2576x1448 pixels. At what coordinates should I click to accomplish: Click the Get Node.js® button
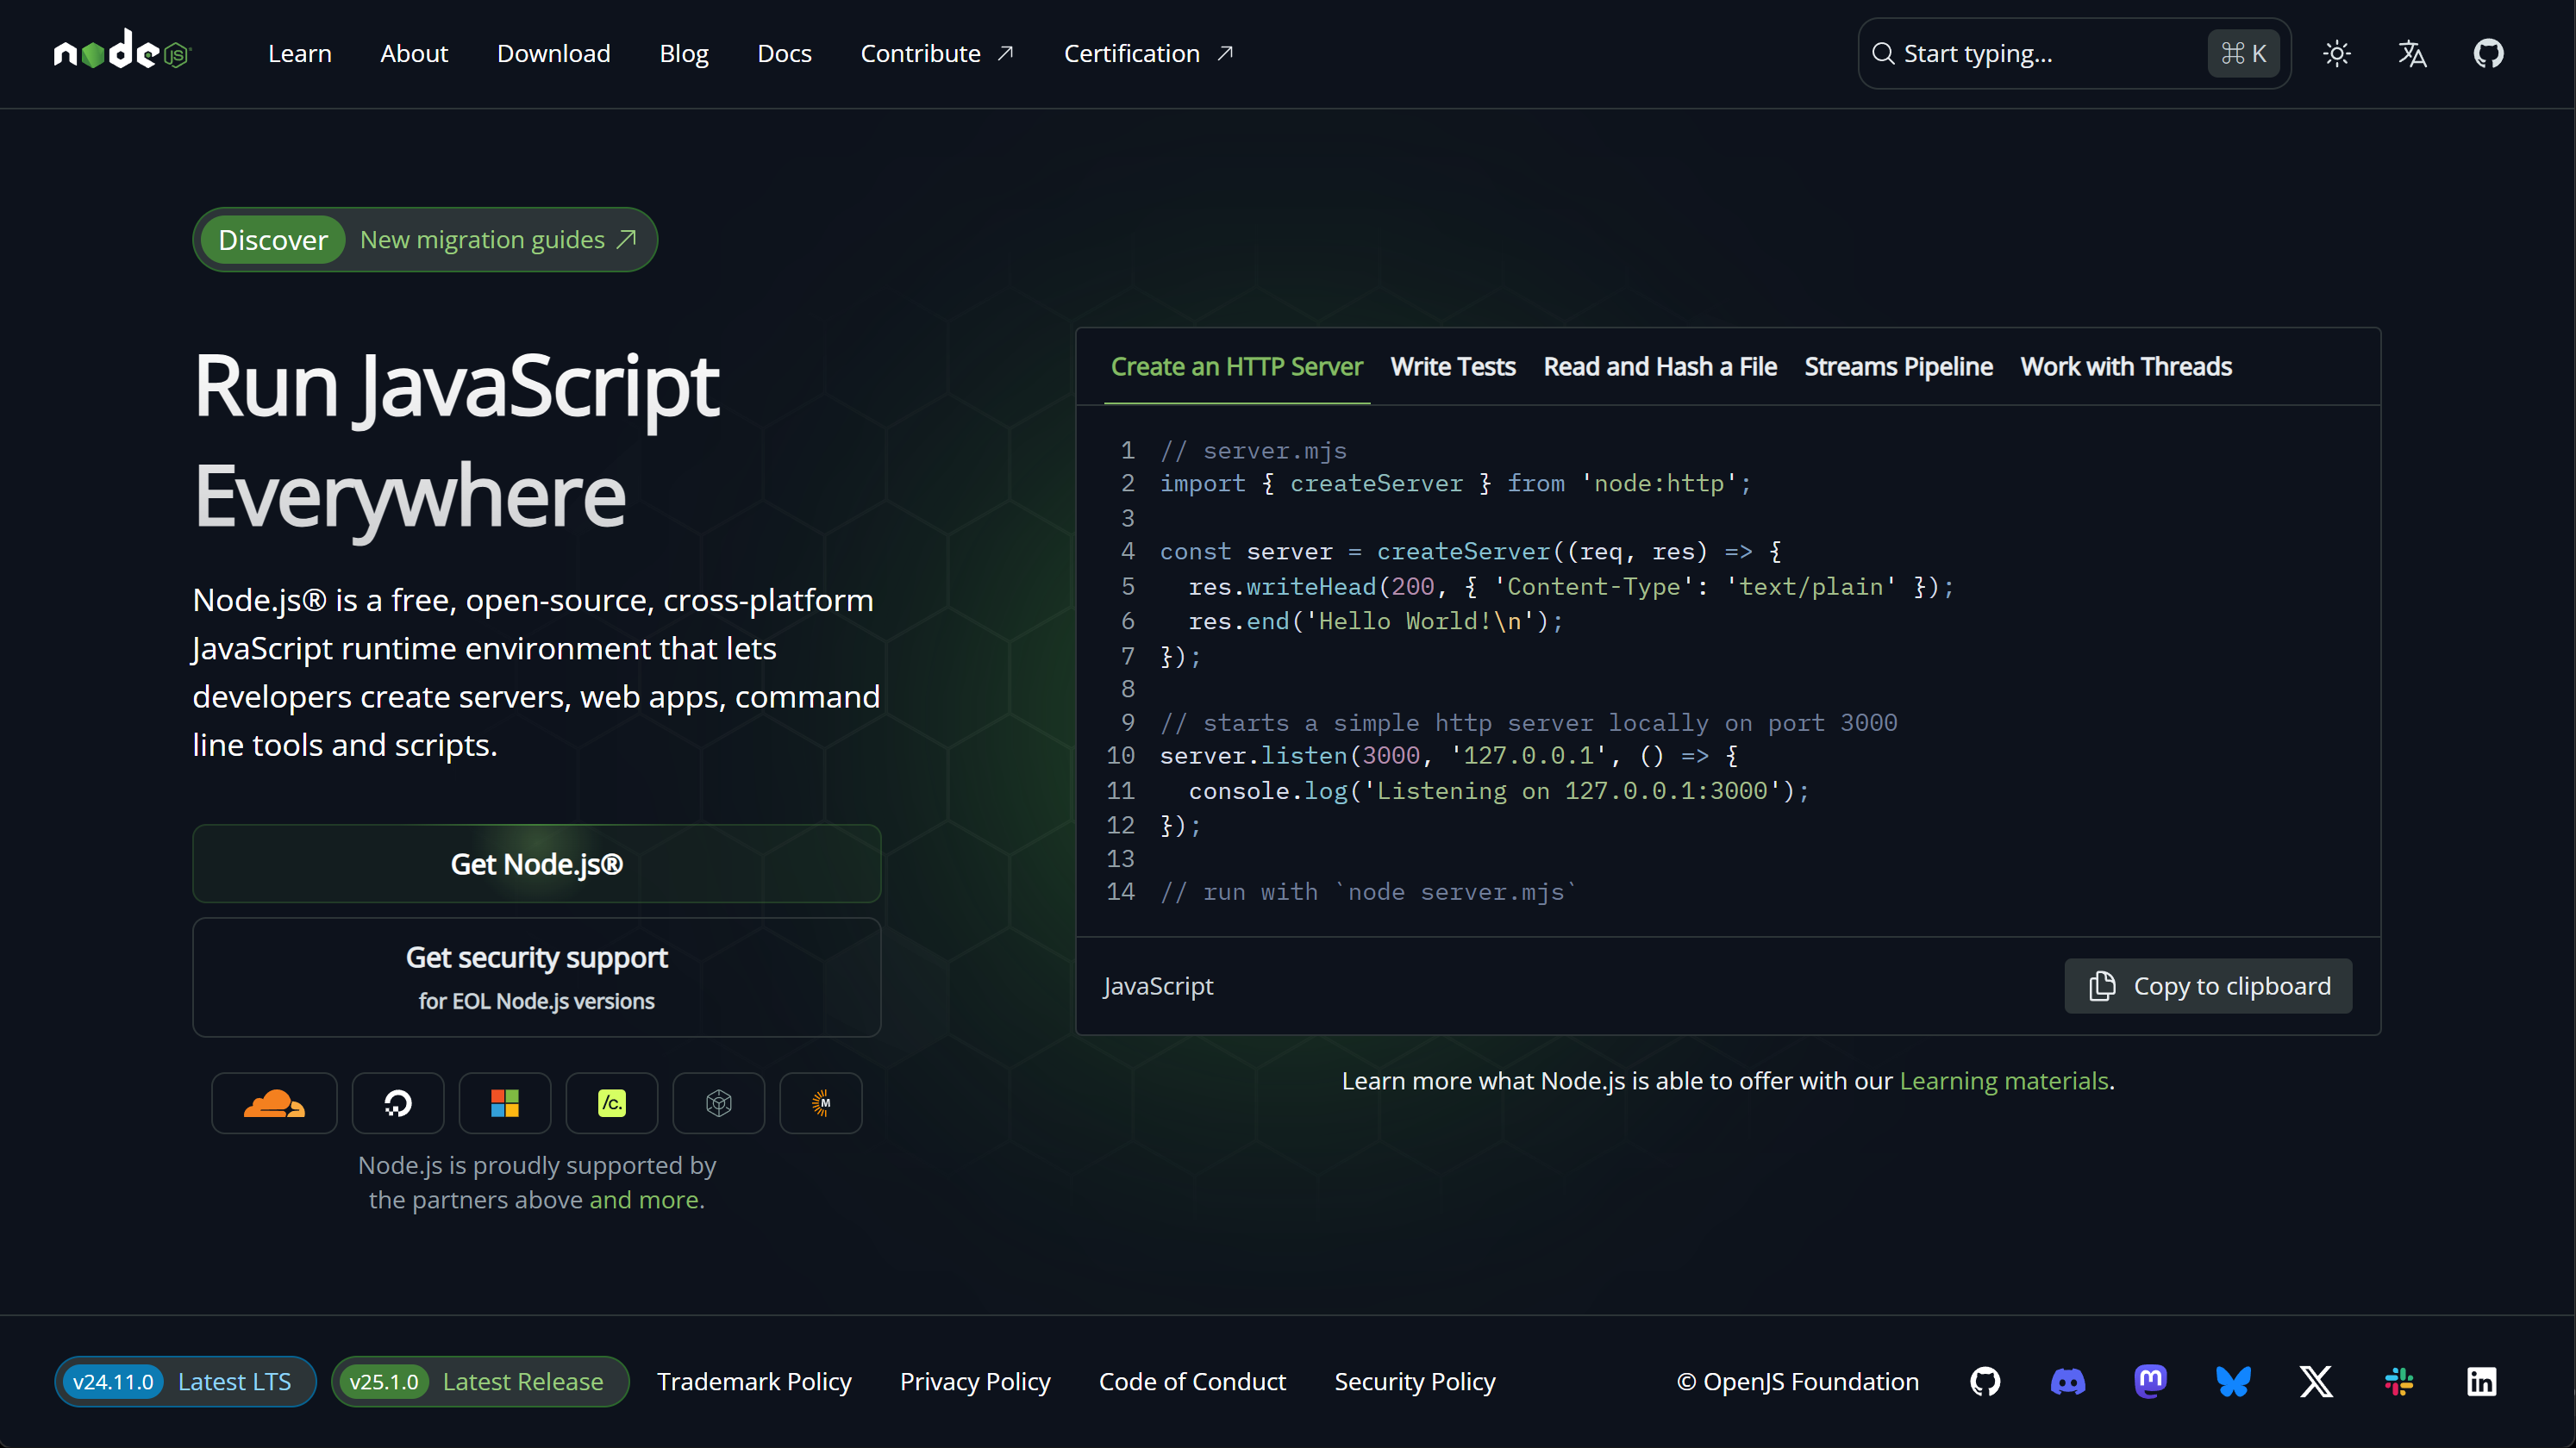[536, 863]
